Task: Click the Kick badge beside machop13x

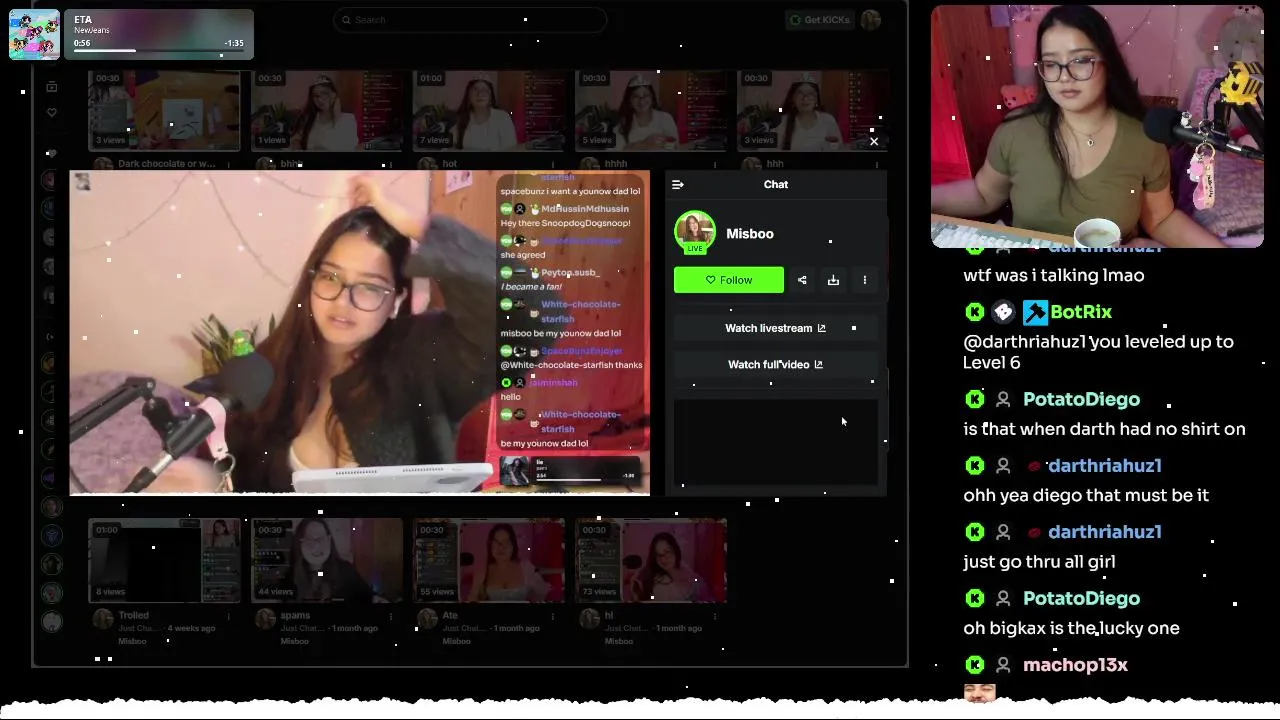Action: point(975,665)
